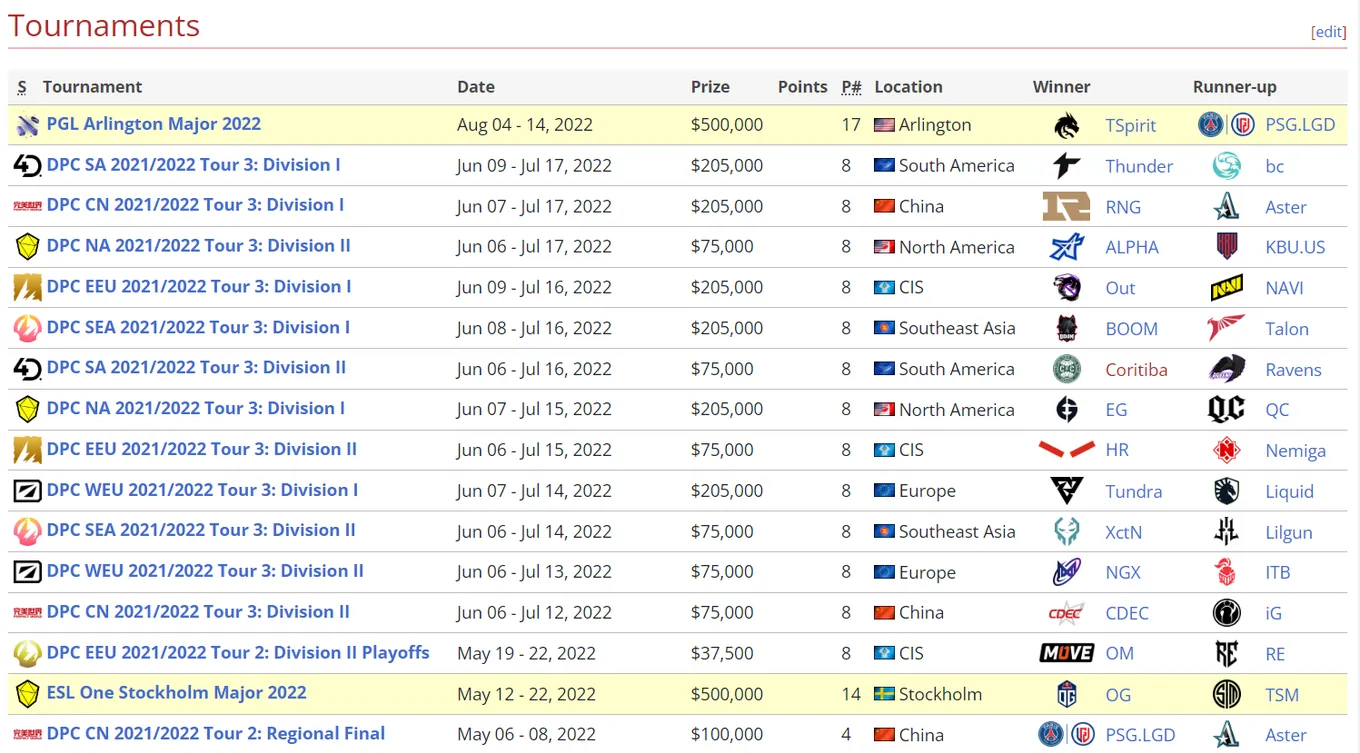Click the date "Jun 06 - Jul 13, 2022"
Viewport: 1360px width, 753px height.
pyautogui.click(x=534, y=572)
